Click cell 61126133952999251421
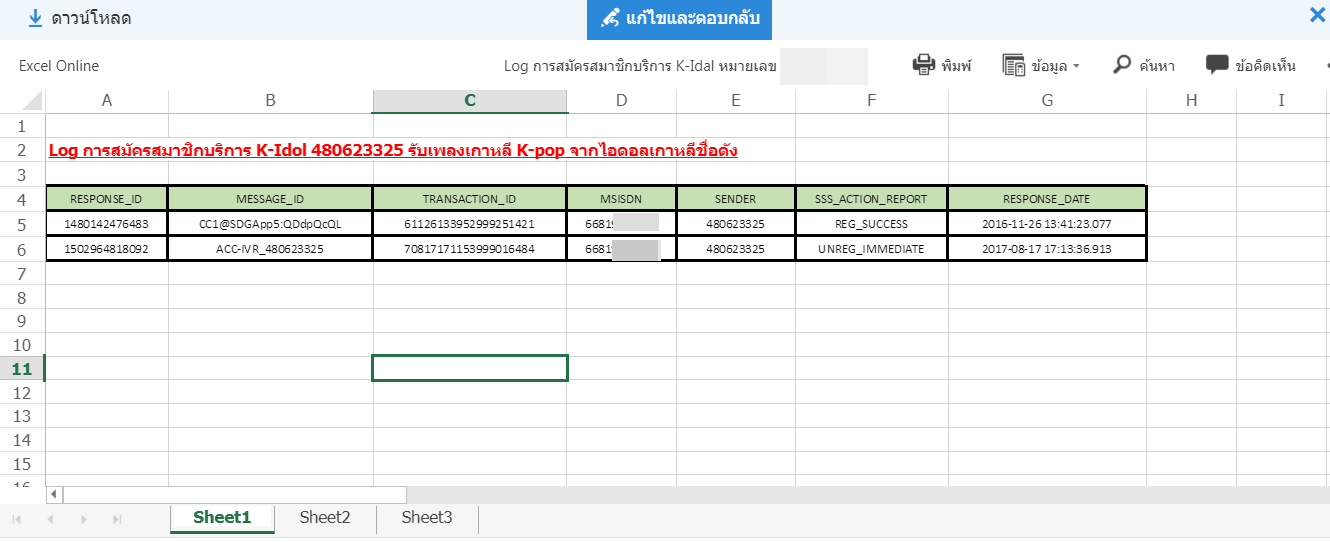Screen dimensions: 1330x542 [470, 224]
